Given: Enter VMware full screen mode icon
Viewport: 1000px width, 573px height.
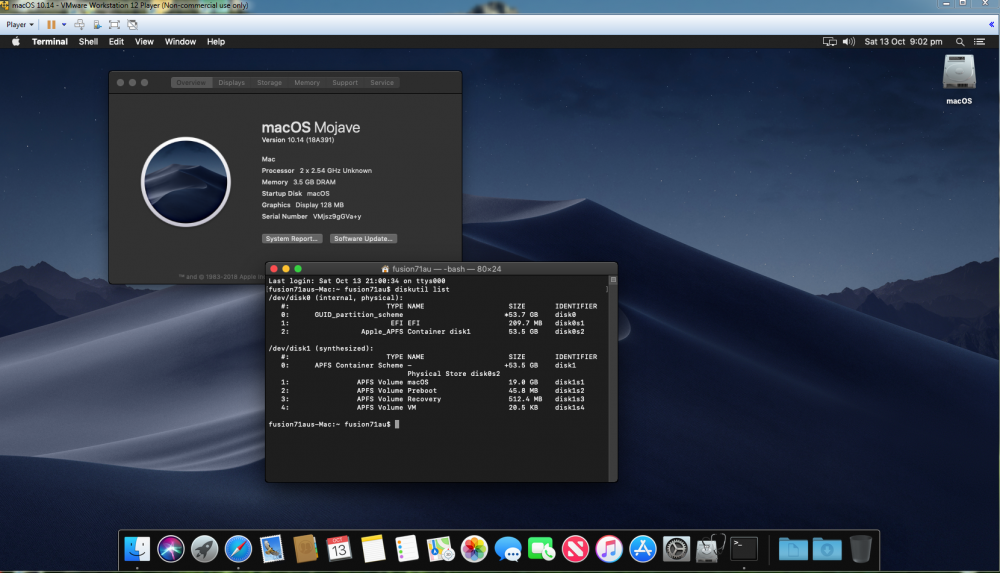Looking at the screenshot, I should click(114, 24).
